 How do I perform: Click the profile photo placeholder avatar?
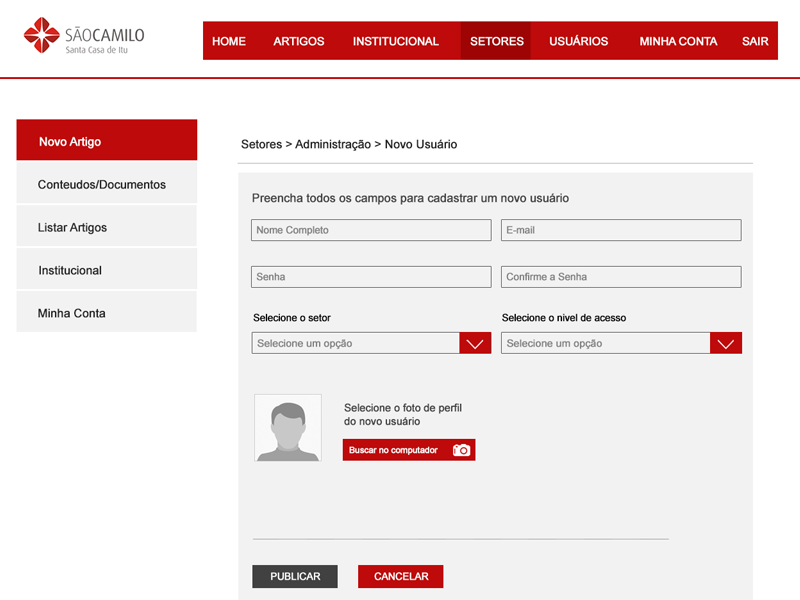tap(288, 428)
